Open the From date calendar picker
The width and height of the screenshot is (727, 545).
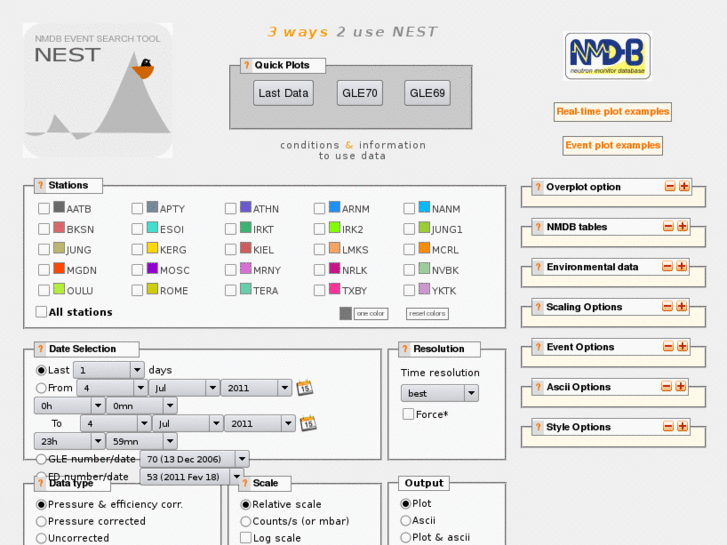coord(305,387)
